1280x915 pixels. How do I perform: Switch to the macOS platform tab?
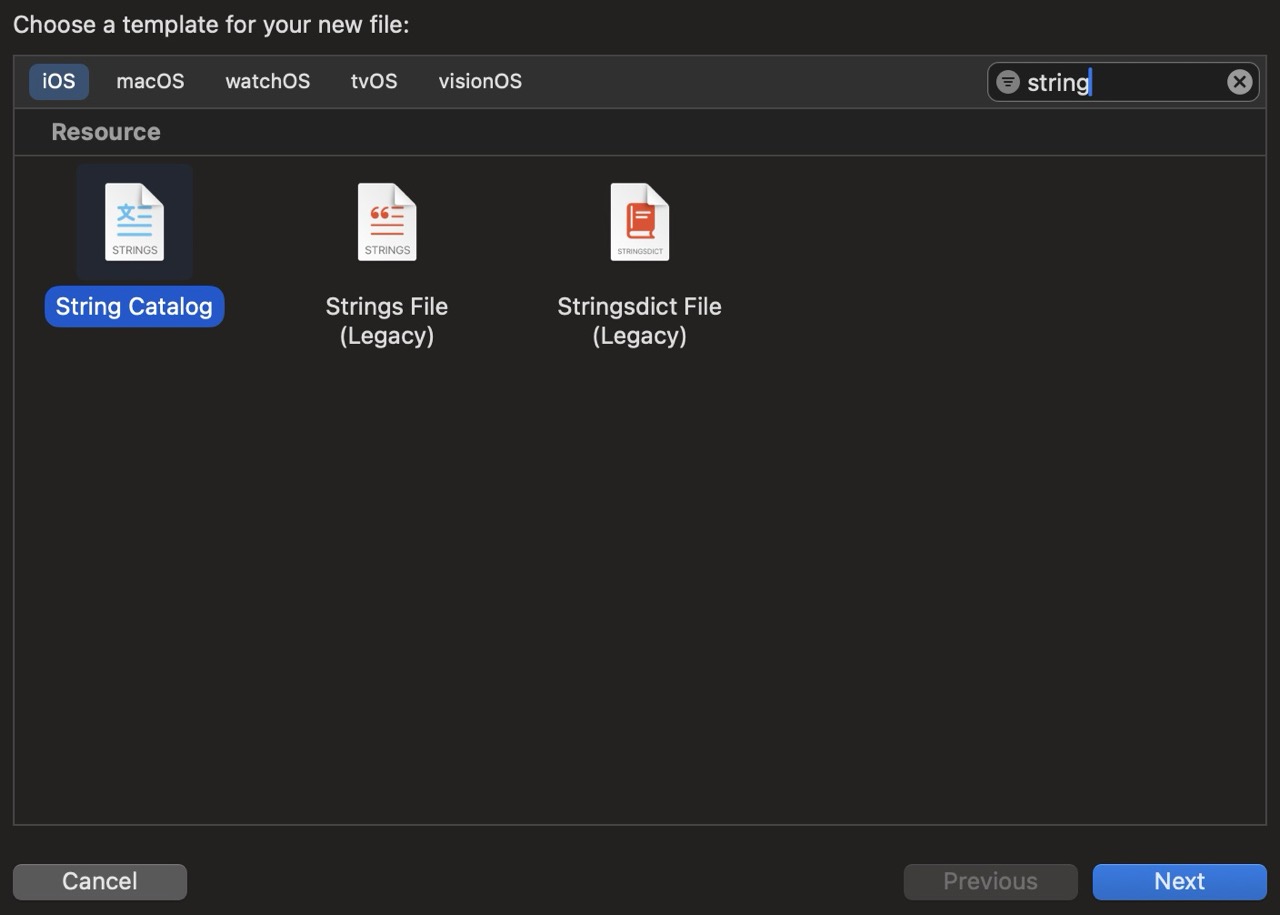pos(150,81)
